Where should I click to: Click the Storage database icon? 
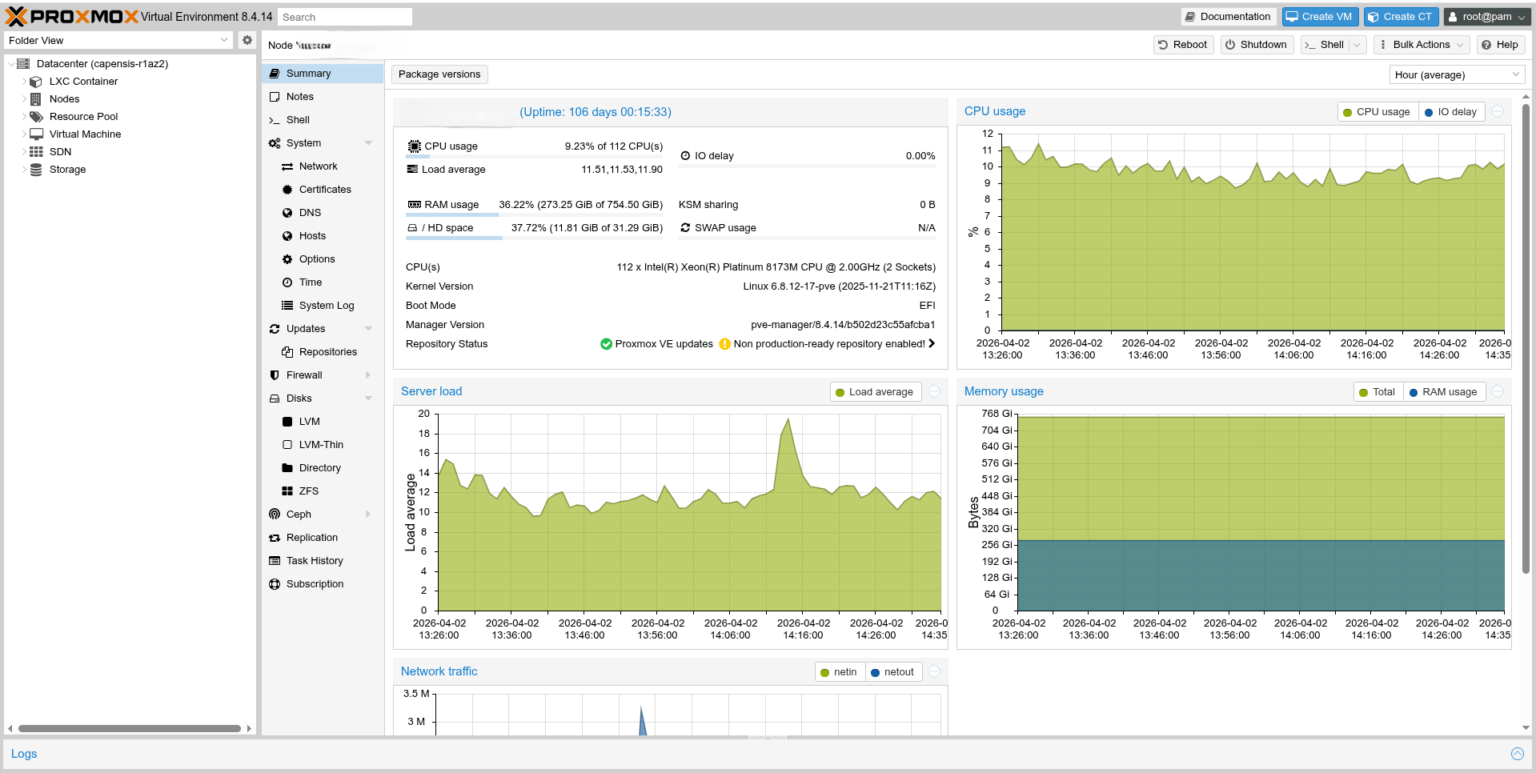pyautogui.click(x=36, y=170)
